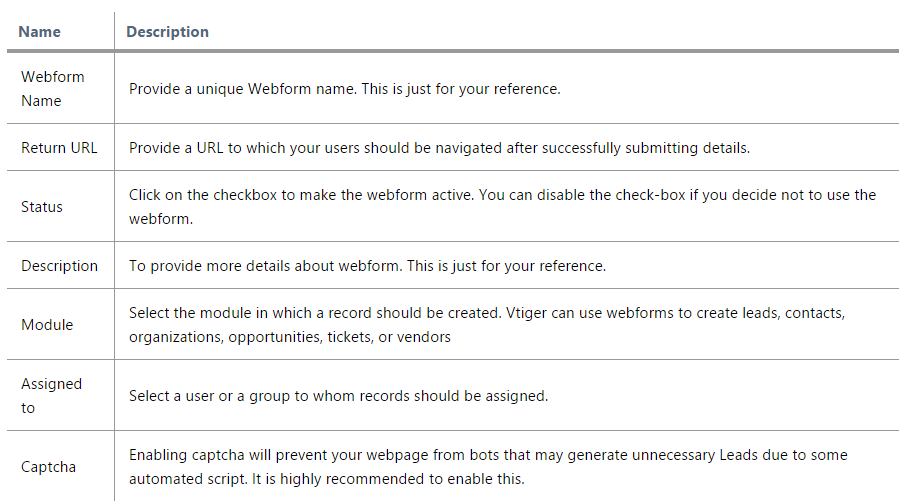Select the Webform Name row label

[x=52, y=89]
